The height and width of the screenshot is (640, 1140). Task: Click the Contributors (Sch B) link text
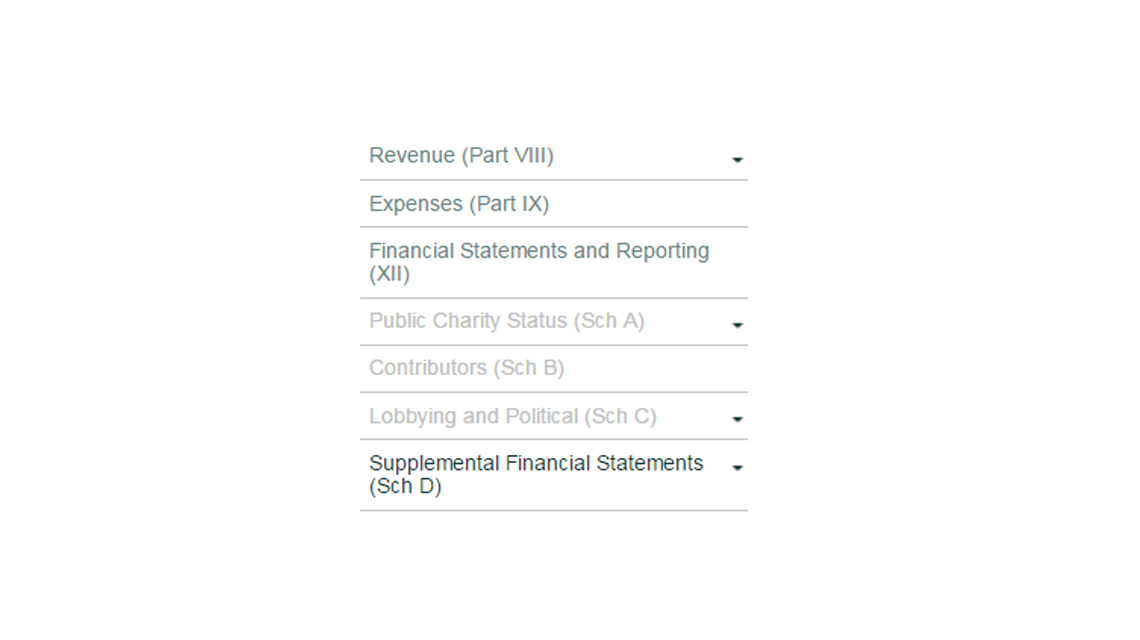[x=466, y=368]
